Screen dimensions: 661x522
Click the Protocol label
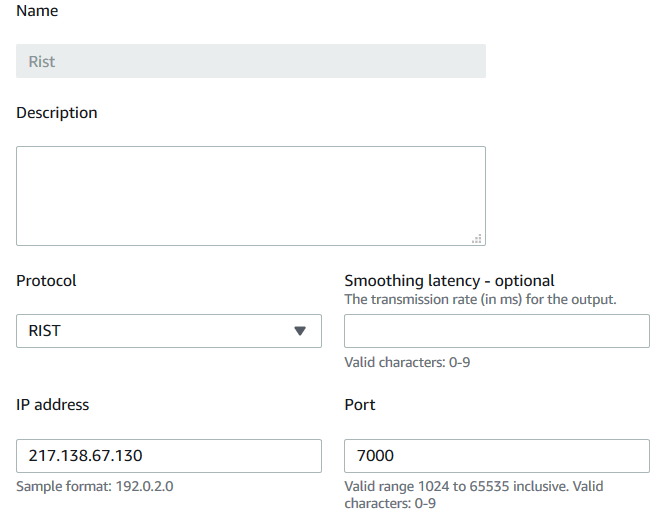tap(46, 281)
